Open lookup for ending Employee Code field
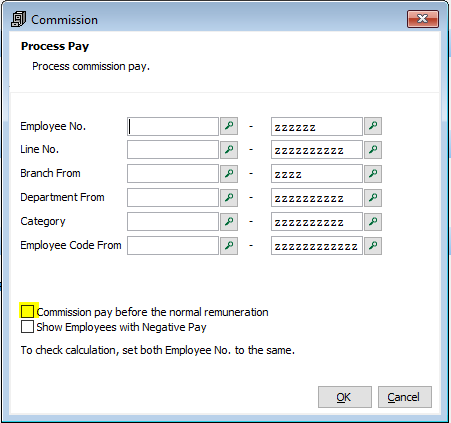 point(373,246)
